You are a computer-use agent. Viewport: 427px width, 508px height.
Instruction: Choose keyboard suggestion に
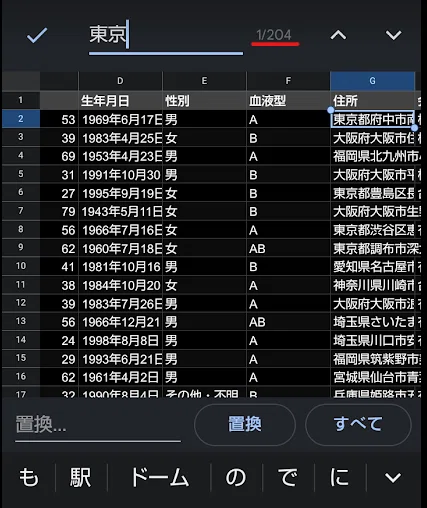340,477
